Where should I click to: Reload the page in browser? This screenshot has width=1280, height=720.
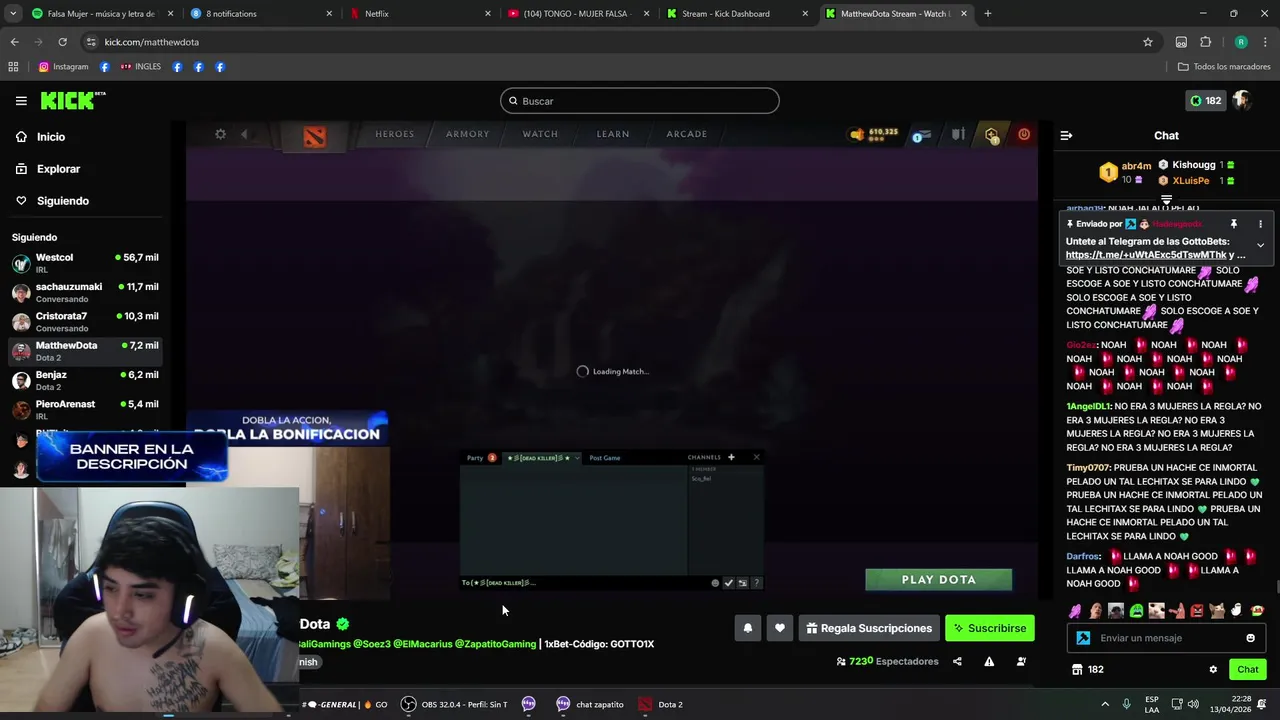[62, 42]
